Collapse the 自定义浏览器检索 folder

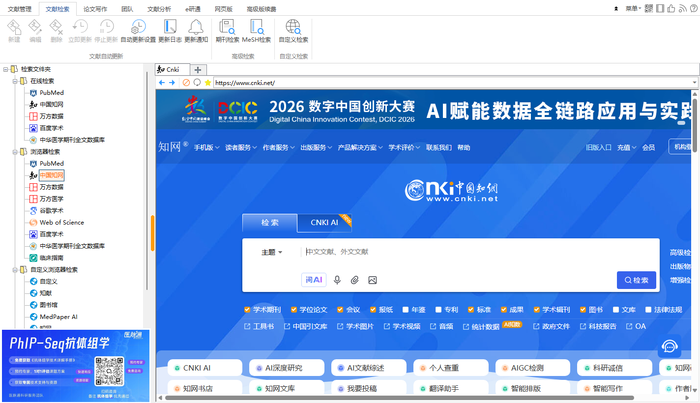pos(15,270)
